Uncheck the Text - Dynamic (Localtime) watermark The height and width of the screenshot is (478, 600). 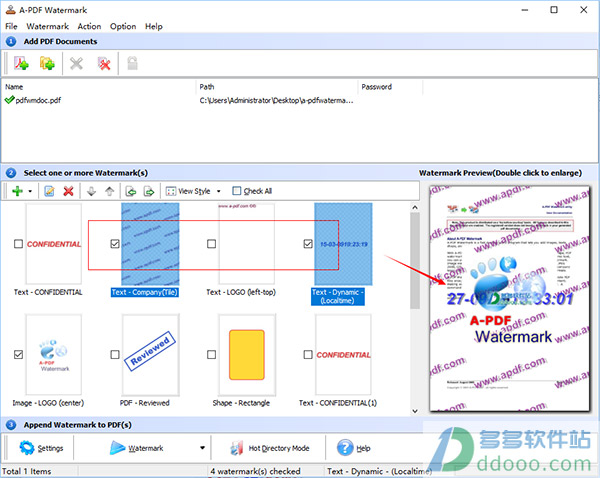(x=308, y=244)
